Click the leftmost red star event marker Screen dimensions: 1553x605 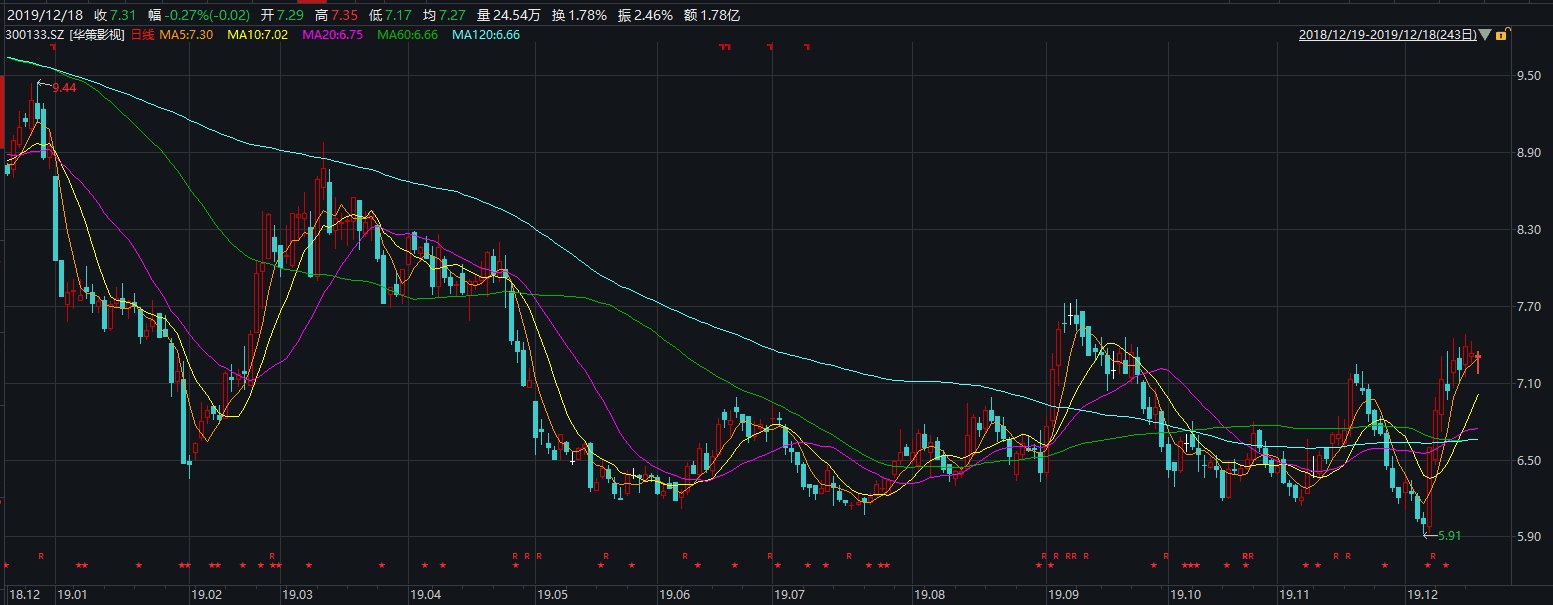coord(6,566)
